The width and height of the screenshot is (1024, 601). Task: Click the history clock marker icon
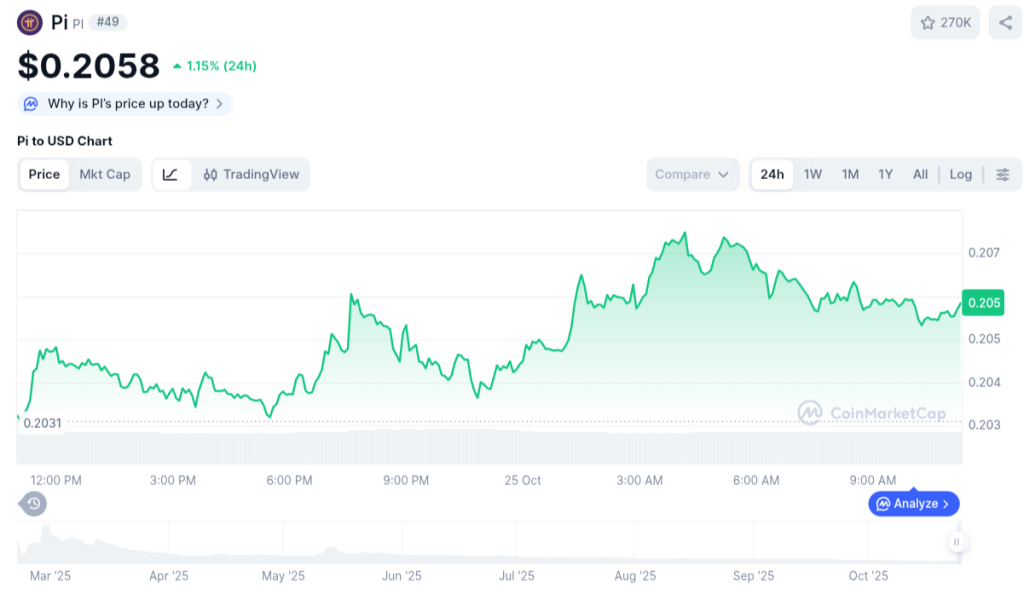click(33, 503)
